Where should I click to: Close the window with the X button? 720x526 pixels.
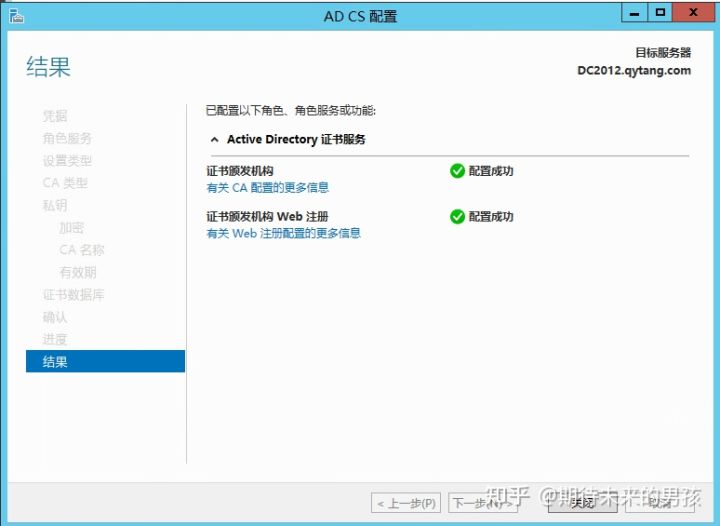coord(693,13)
